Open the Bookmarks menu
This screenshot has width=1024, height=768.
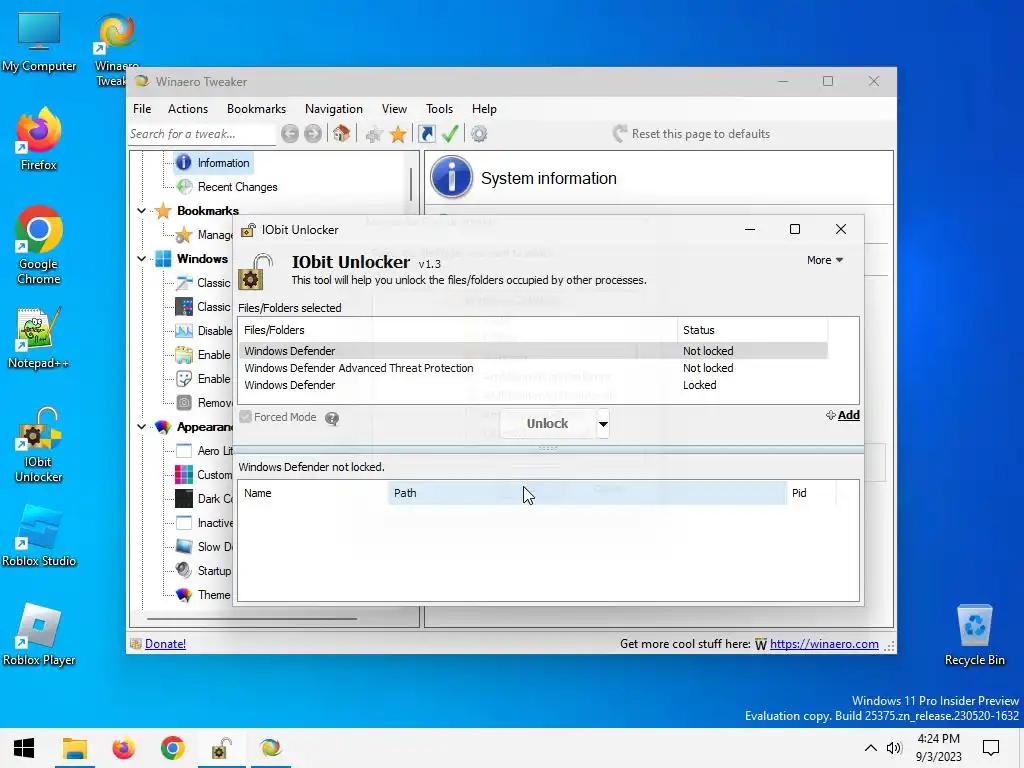(x=257, y=109)
